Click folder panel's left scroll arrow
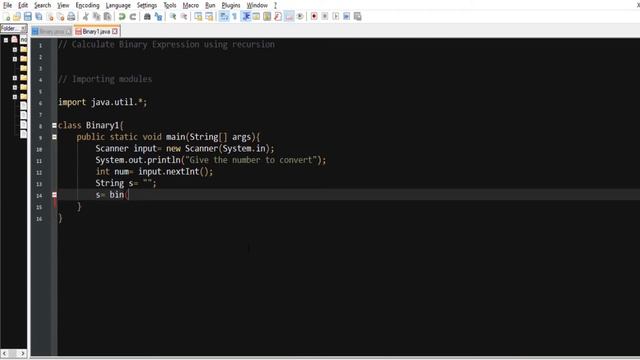 coord(4,353)
